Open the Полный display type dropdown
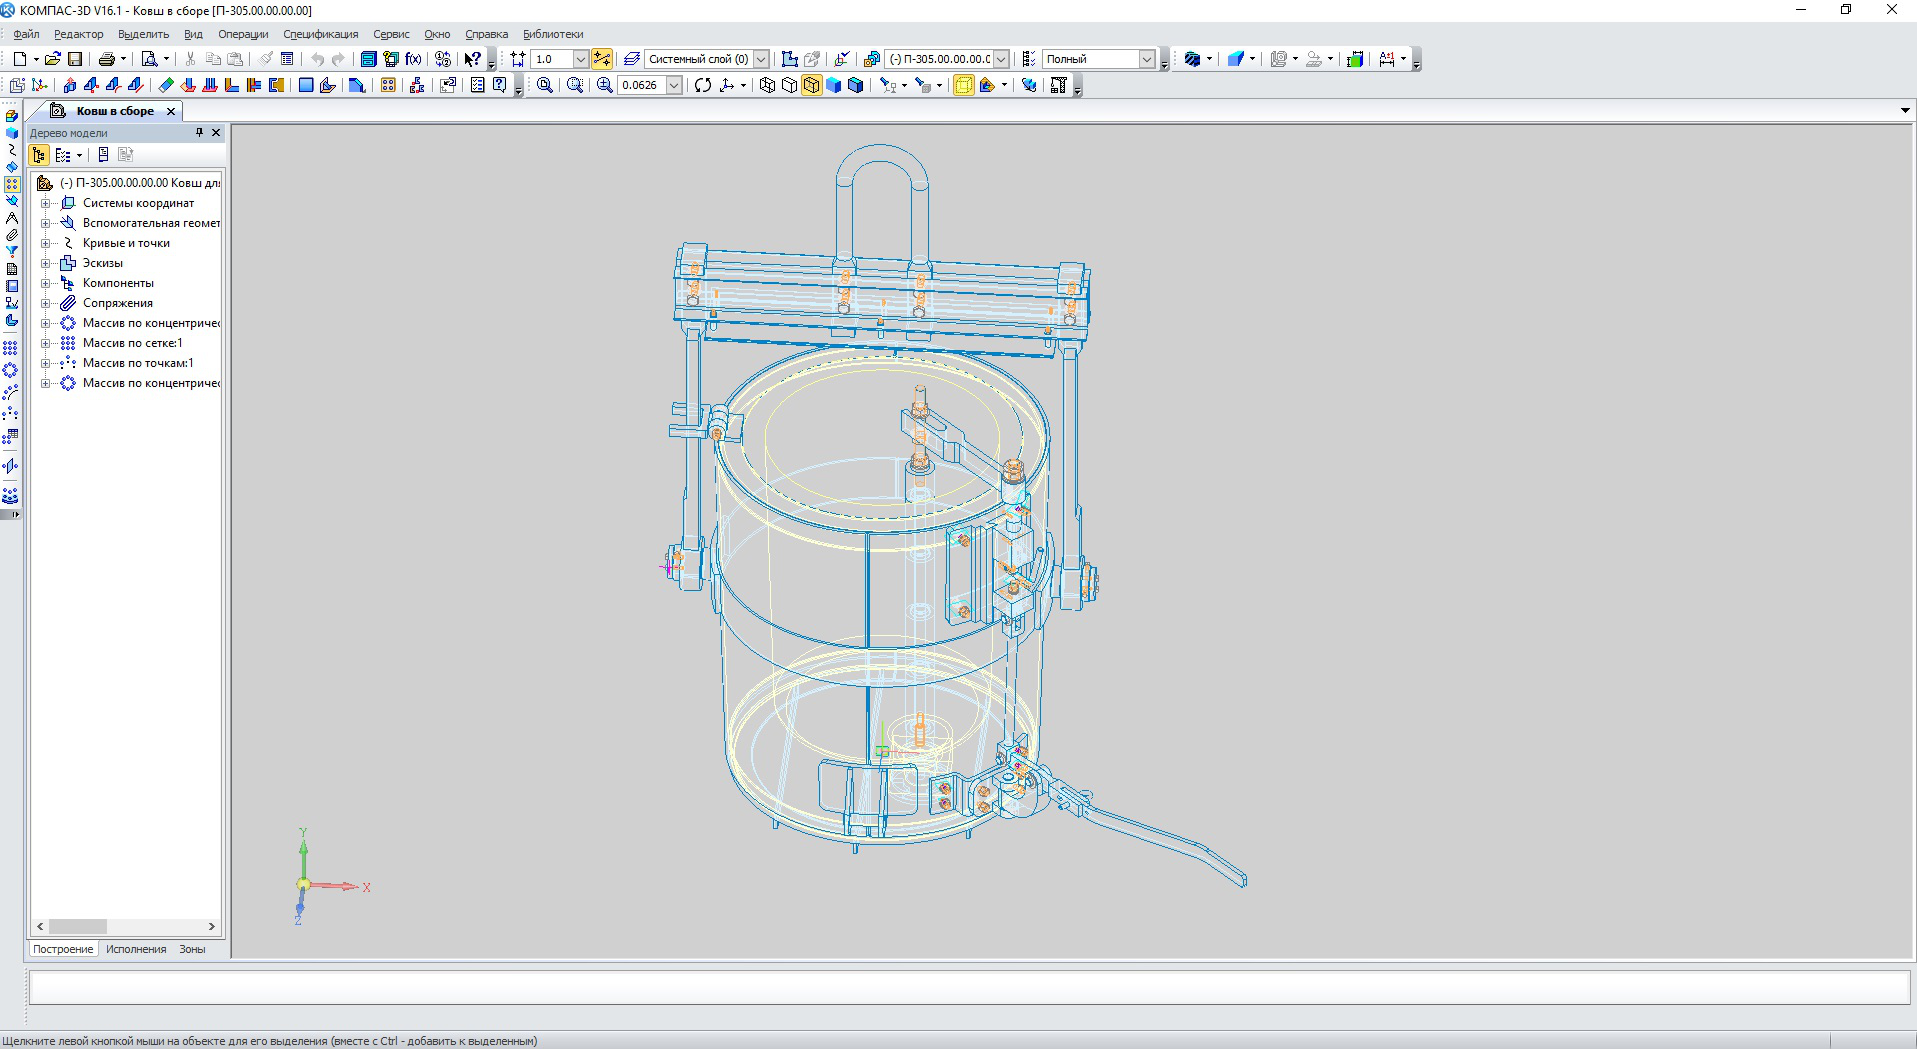 1147,59
